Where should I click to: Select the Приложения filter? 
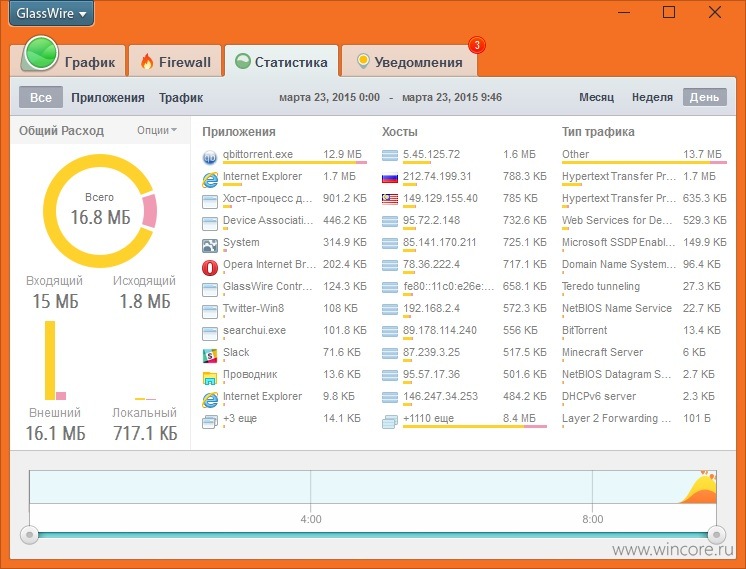point(108,98)
